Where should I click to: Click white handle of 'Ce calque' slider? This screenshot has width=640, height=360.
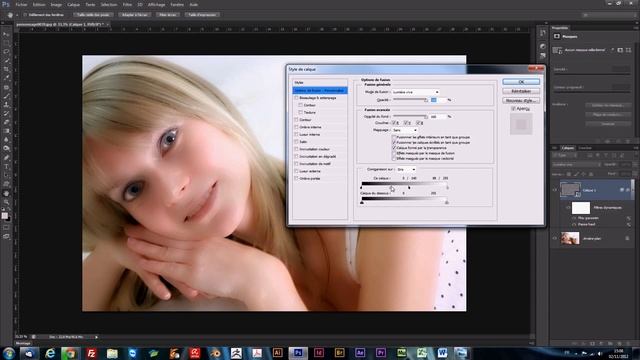tap(447, 188)
